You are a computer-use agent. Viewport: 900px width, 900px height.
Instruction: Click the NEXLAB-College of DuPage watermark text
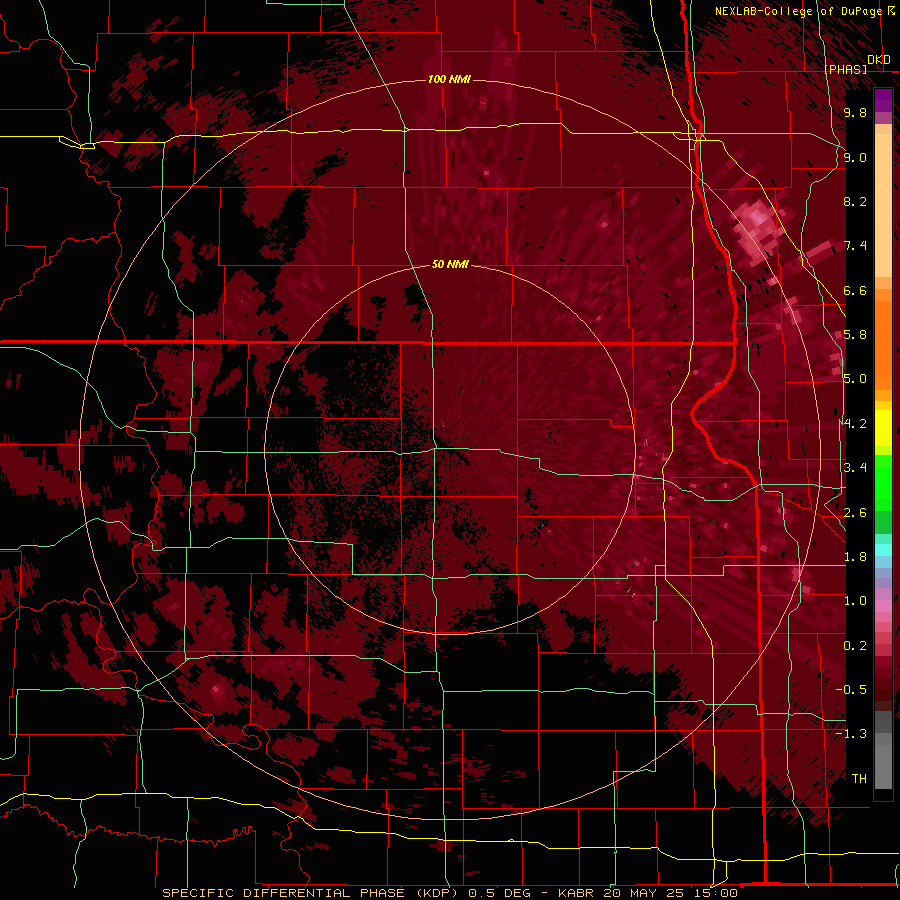pos(798,11)
